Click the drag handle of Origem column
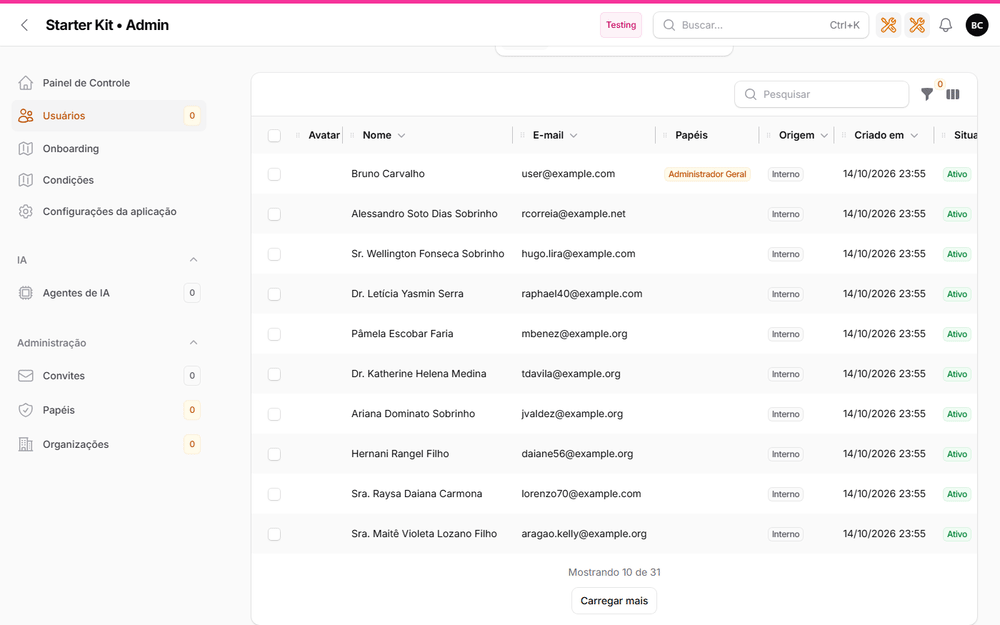This screenshot has width=1000, height=625. (x=768, y=135)
